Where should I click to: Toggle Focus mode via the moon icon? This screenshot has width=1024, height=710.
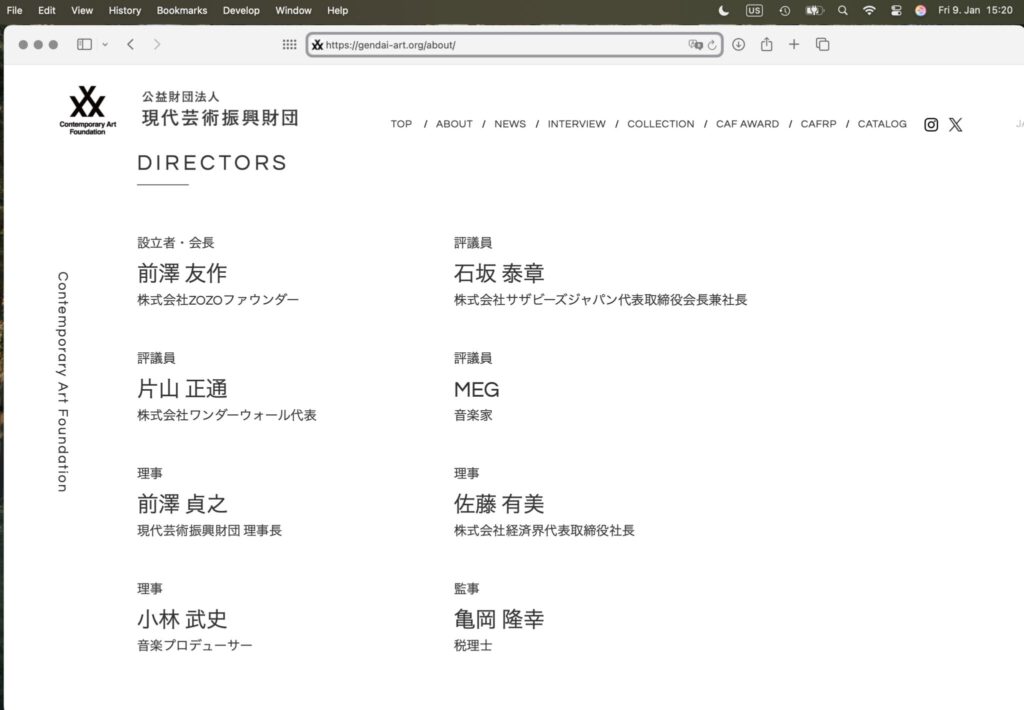[723, 10]
